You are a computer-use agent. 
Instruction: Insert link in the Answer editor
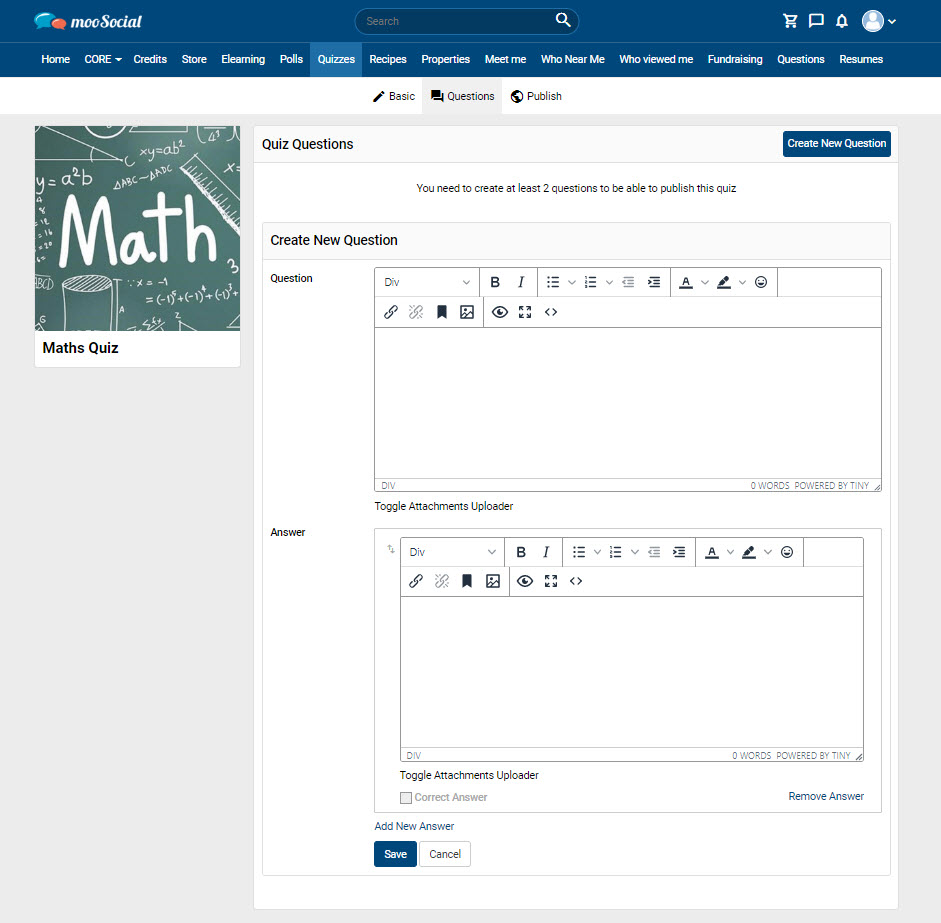pos(416,581)
